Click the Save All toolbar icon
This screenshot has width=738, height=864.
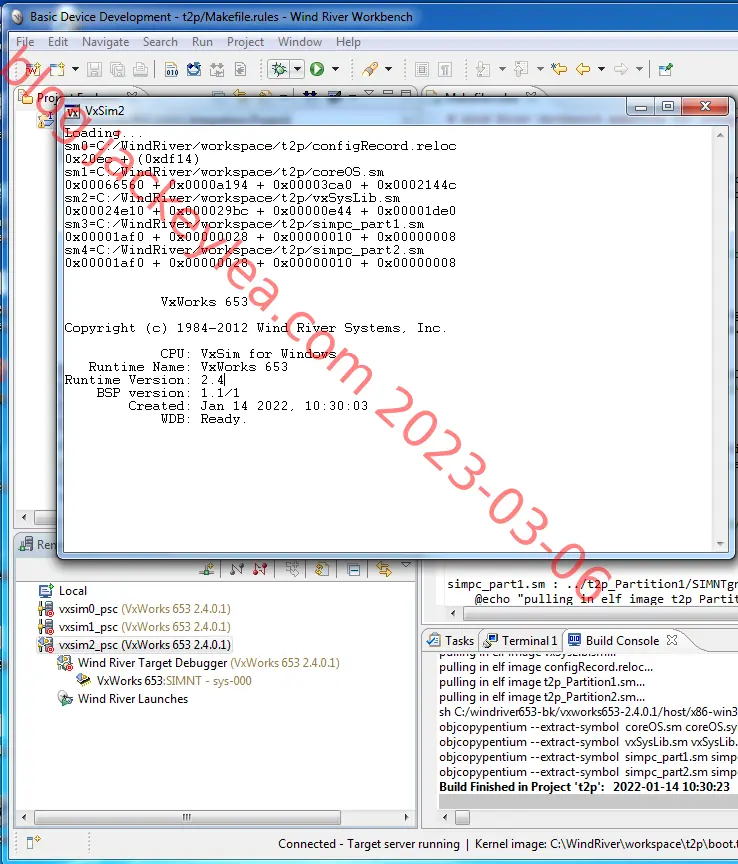pos(117,69)
